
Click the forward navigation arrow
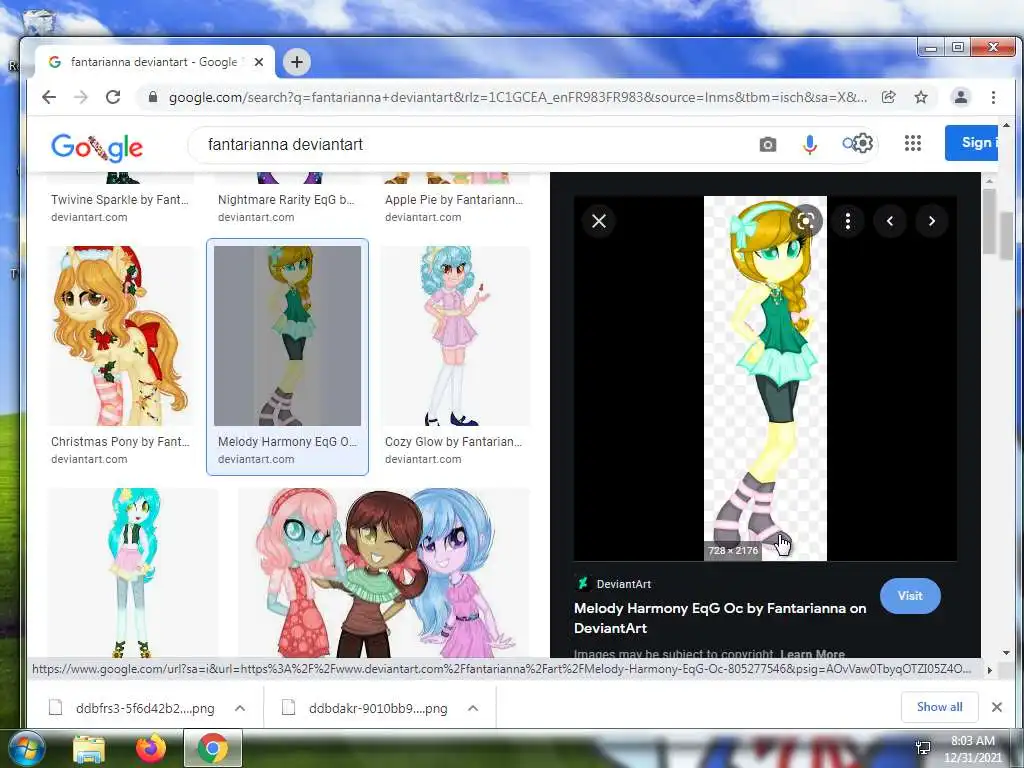pyautogui.click(x=81, y=97)
